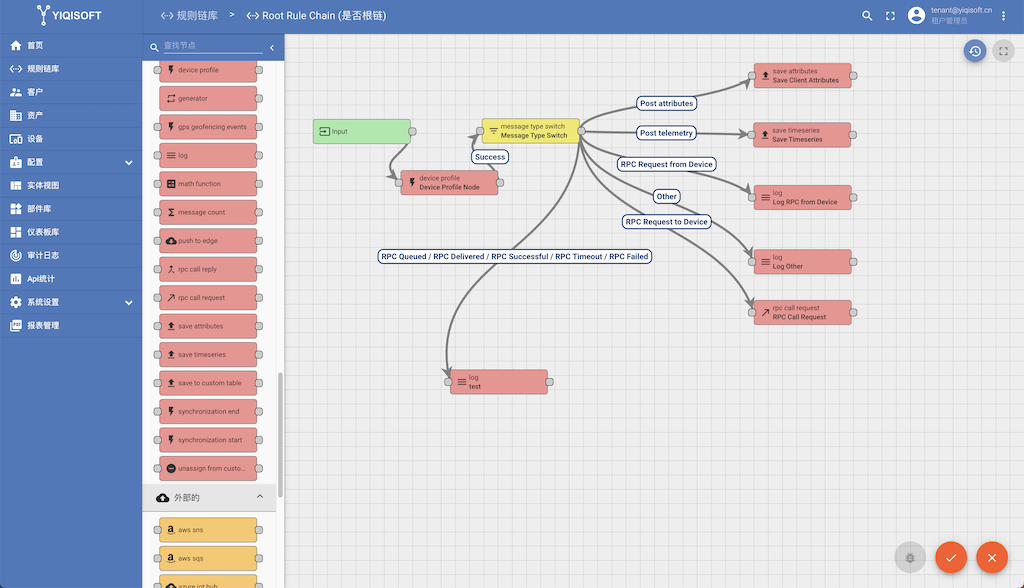Viewport: 1024px width, 588px height.
Task: Open rule chain version history button
Action: (x=975, y=51)
